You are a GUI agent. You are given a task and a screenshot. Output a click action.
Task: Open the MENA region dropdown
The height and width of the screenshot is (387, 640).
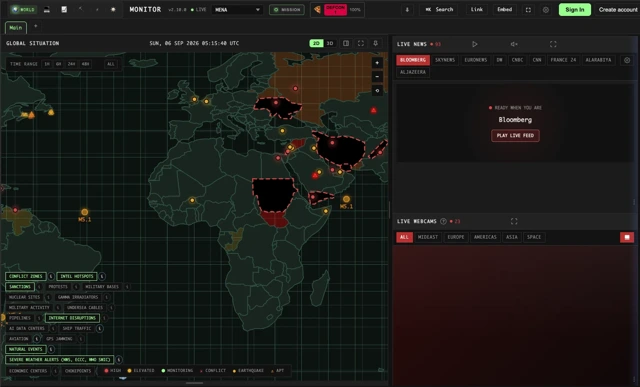(x=237, y=10)
